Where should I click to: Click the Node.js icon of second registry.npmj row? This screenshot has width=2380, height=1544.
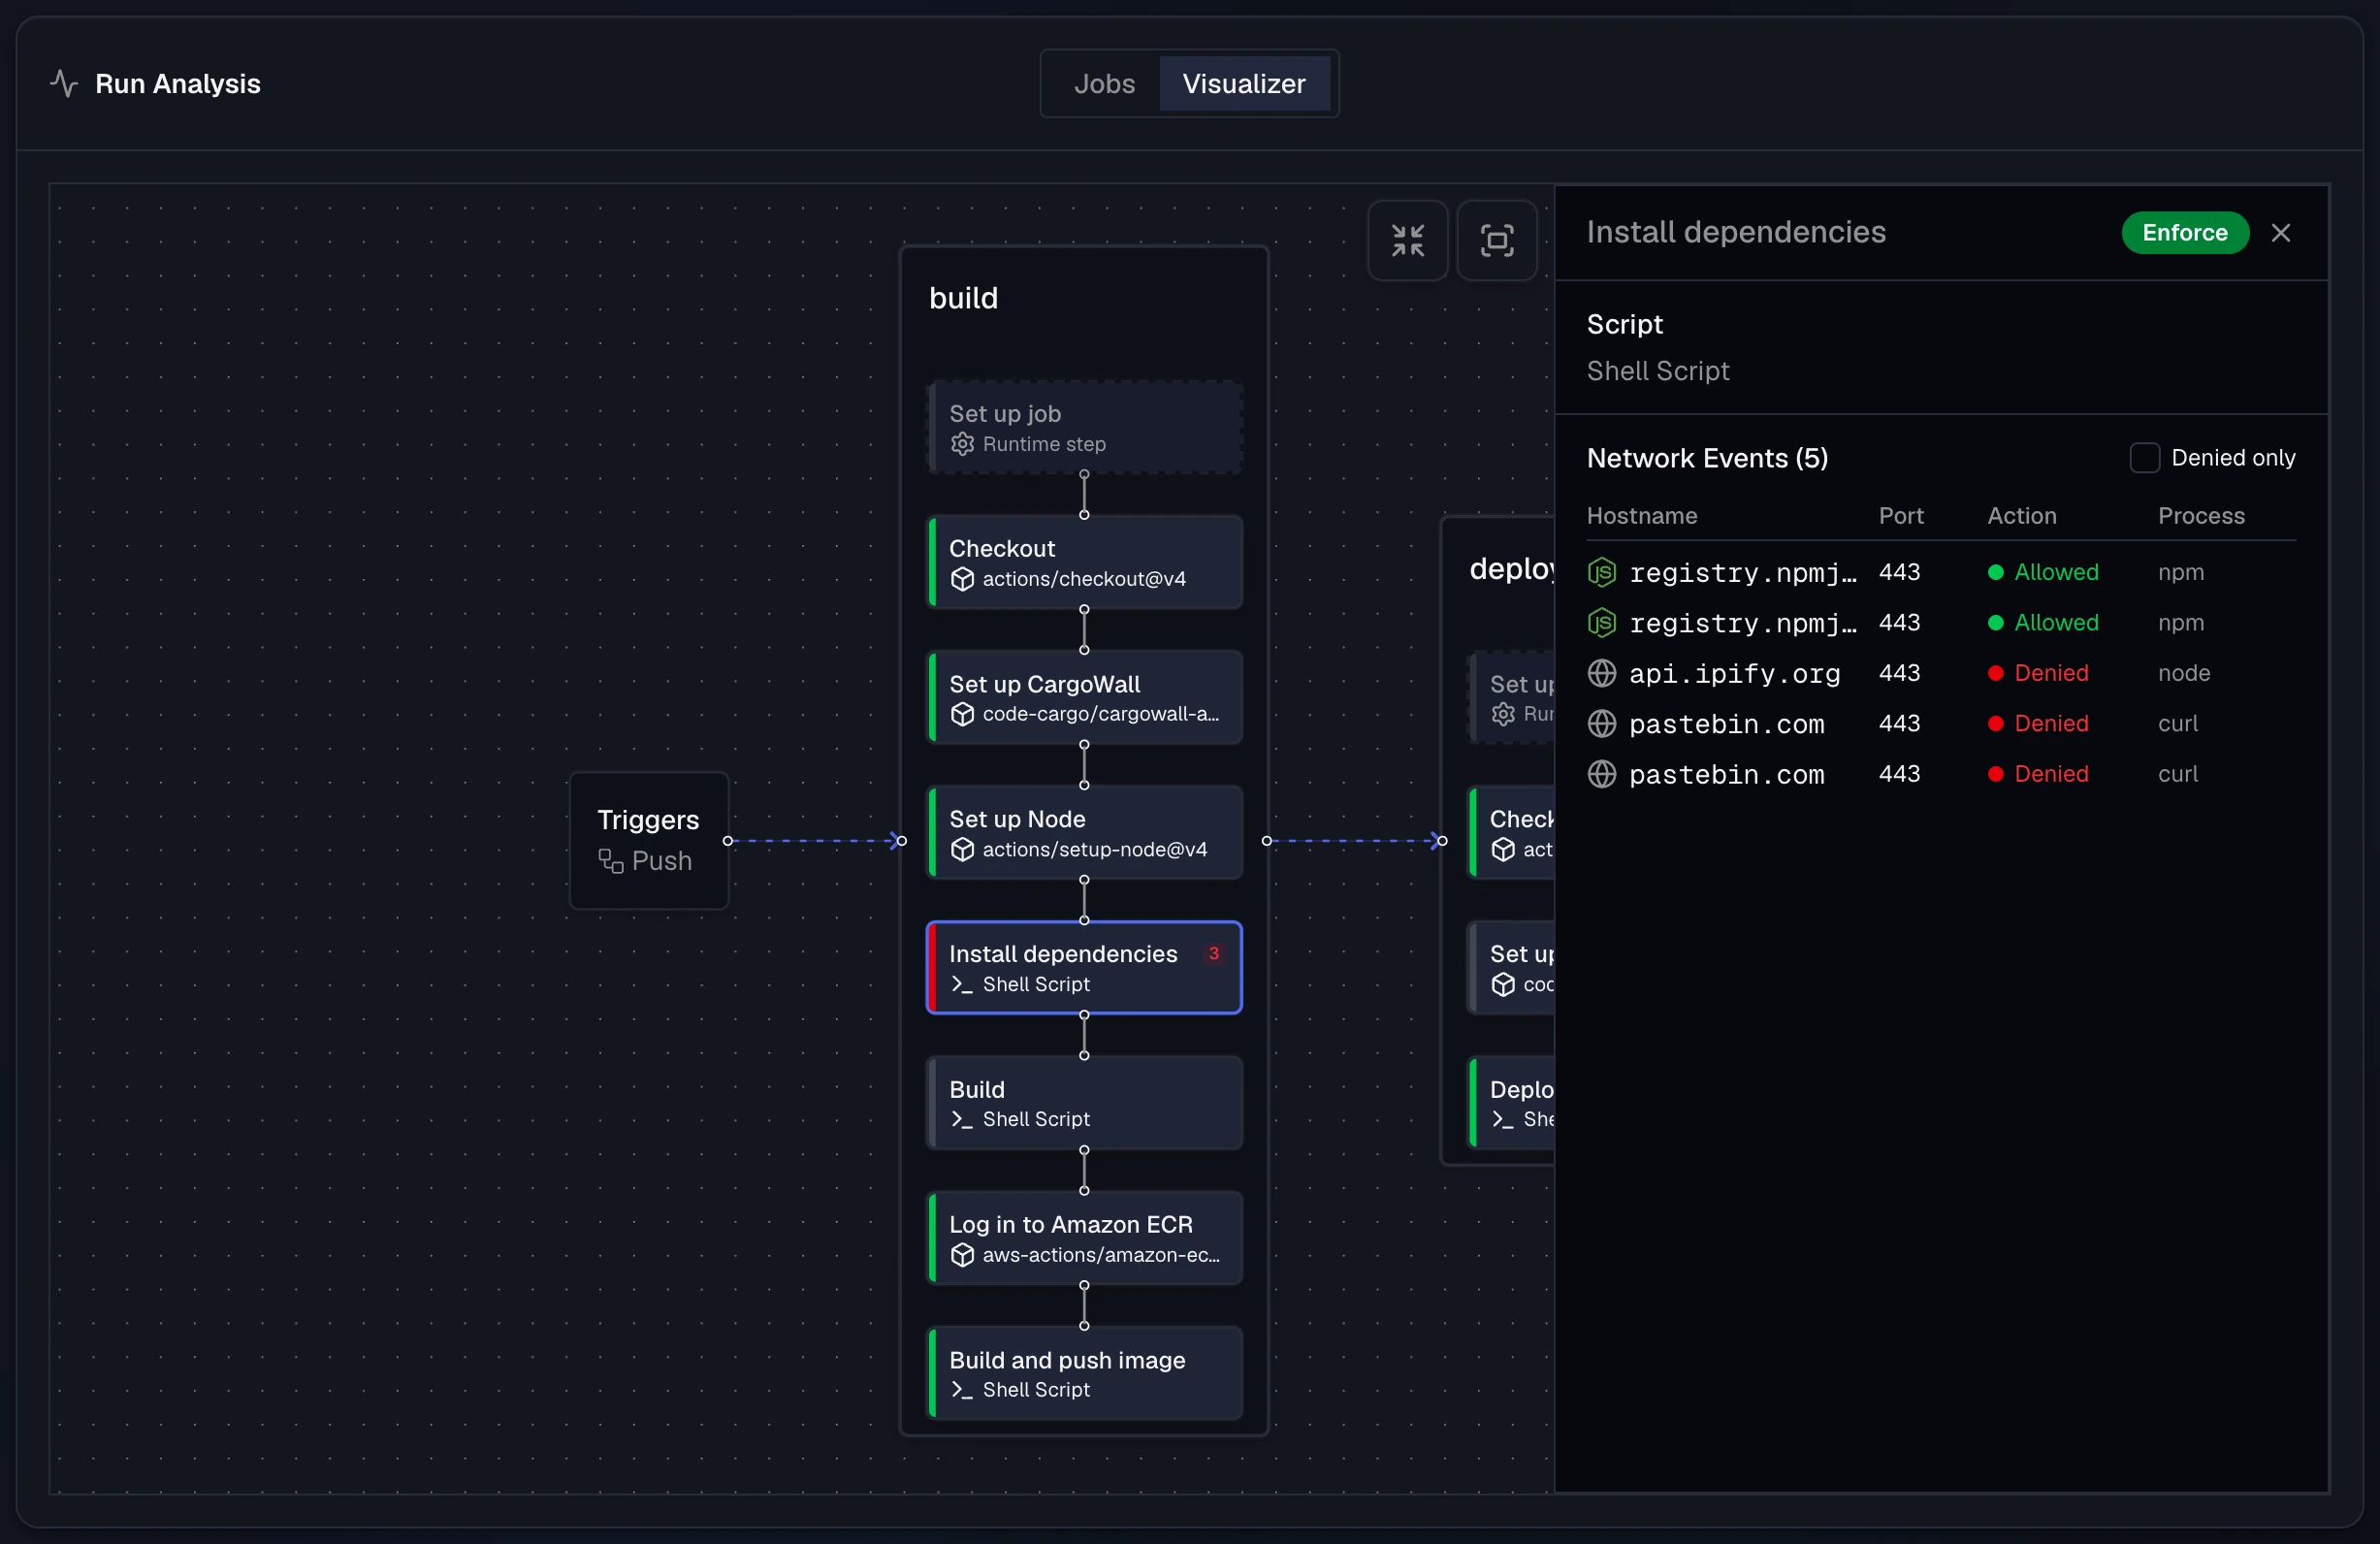pyautogui.click(x=1602, y=623)
